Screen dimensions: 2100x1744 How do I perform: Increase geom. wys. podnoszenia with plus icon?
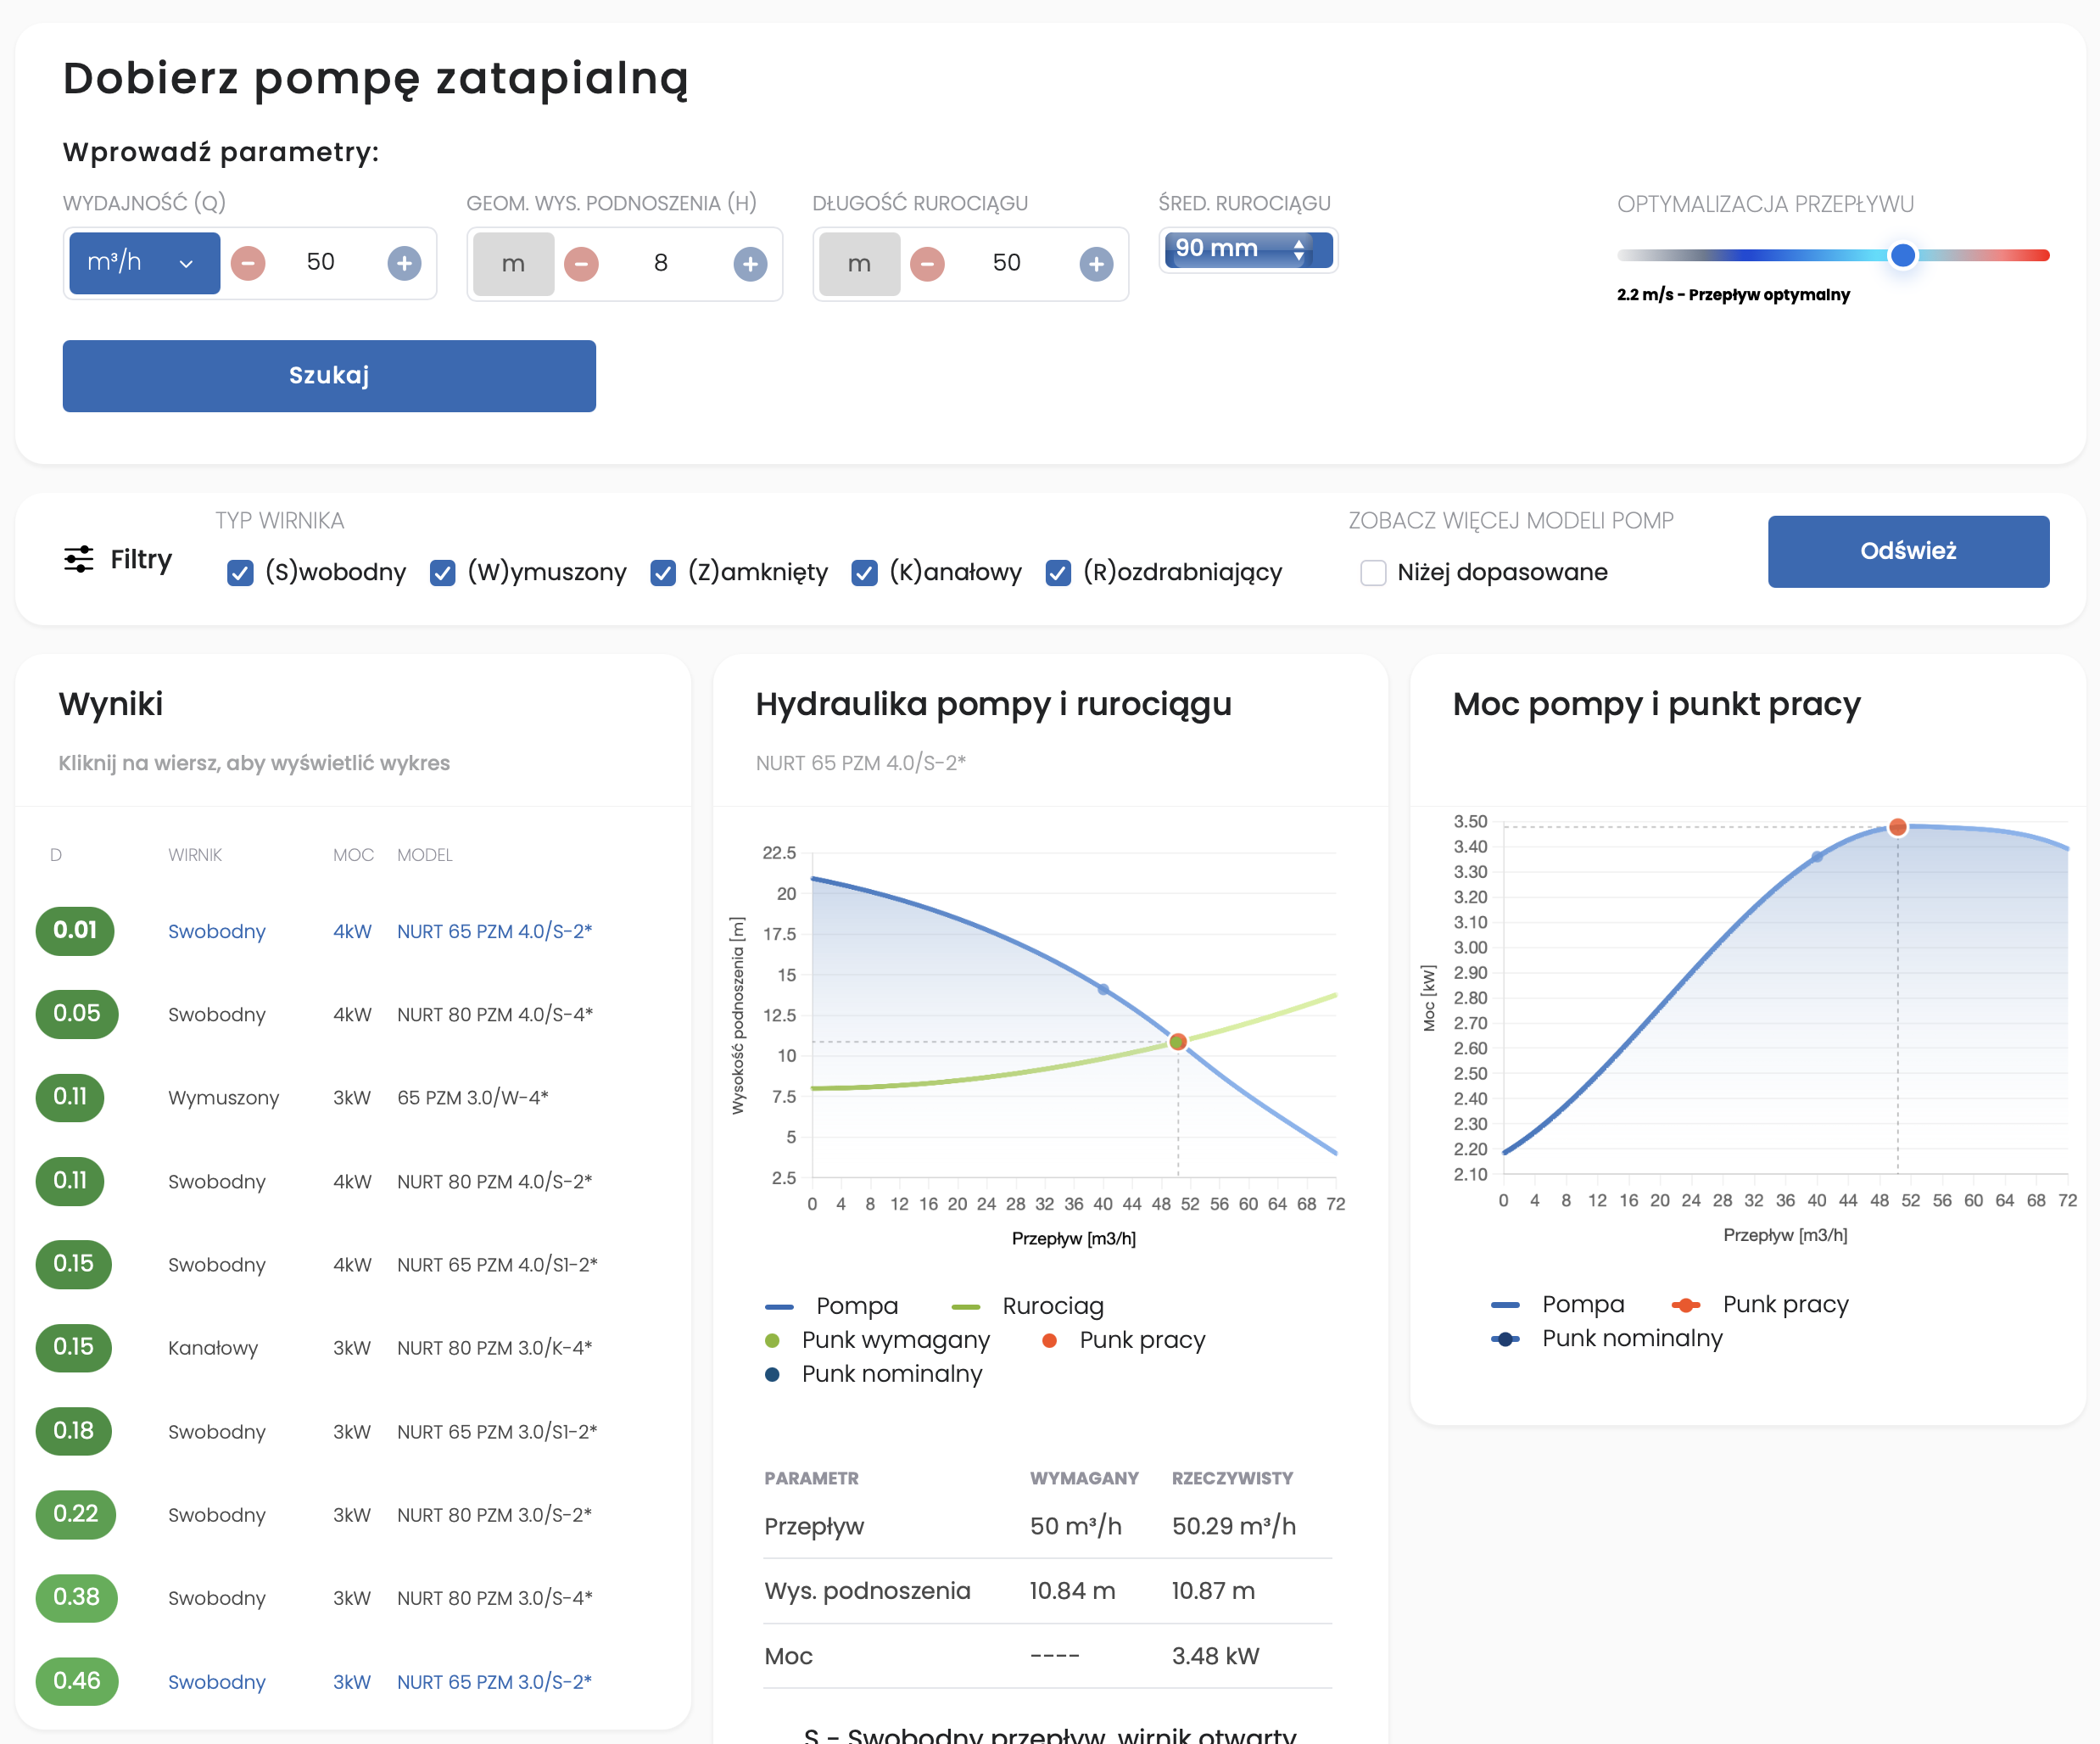pyautogui.click(x=750, y=264)
